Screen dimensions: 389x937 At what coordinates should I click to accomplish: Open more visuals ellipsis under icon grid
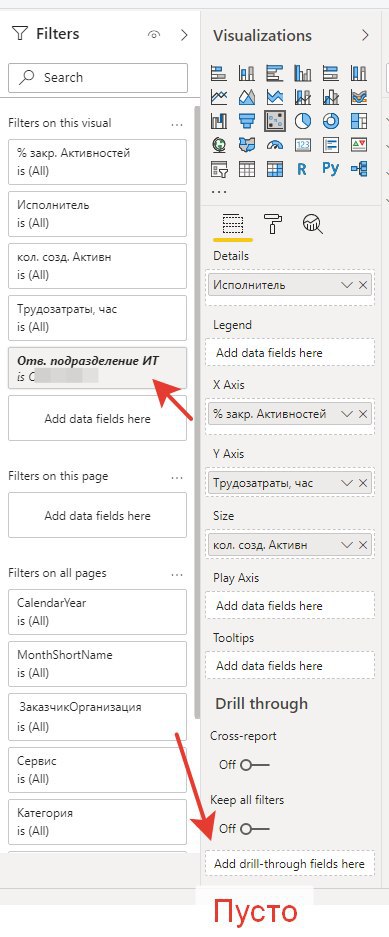pyautogui.click(x=219, y=192)
